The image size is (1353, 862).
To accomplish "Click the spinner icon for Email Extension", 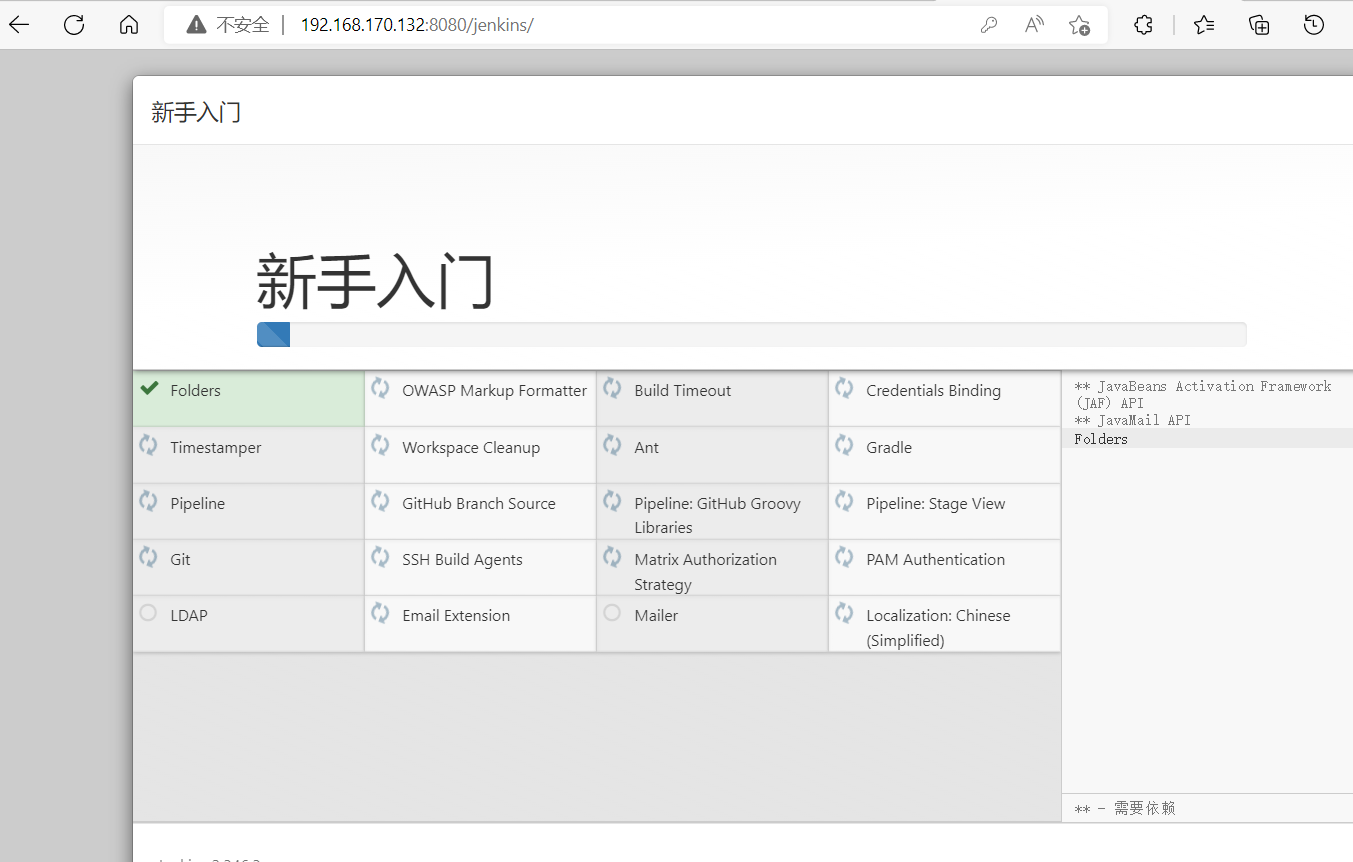I will (380, 613).
